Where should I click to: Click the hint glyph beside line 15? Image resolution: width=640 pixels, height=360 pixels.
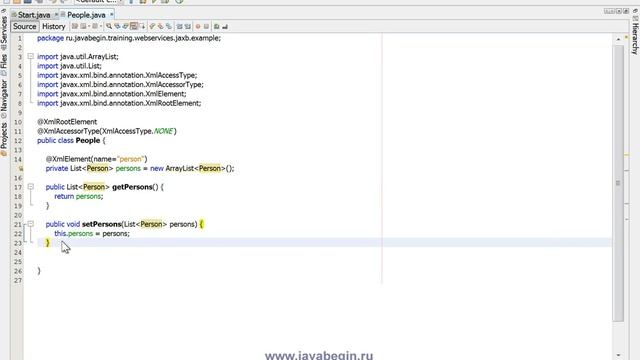pyautogui.click(x=21, y=168)
